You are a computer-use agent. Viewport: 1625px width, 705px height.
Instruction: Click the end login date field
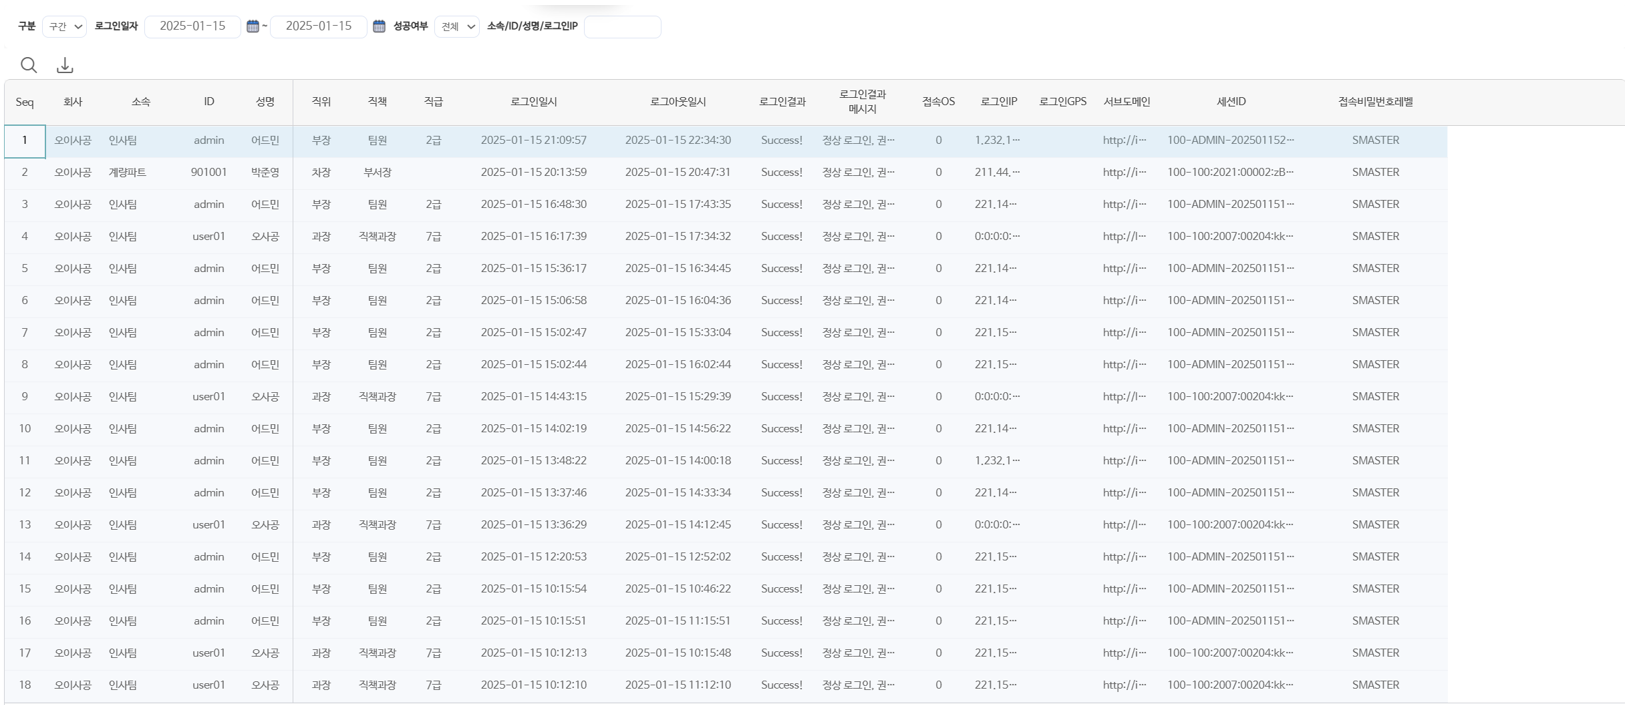(318, 26)
